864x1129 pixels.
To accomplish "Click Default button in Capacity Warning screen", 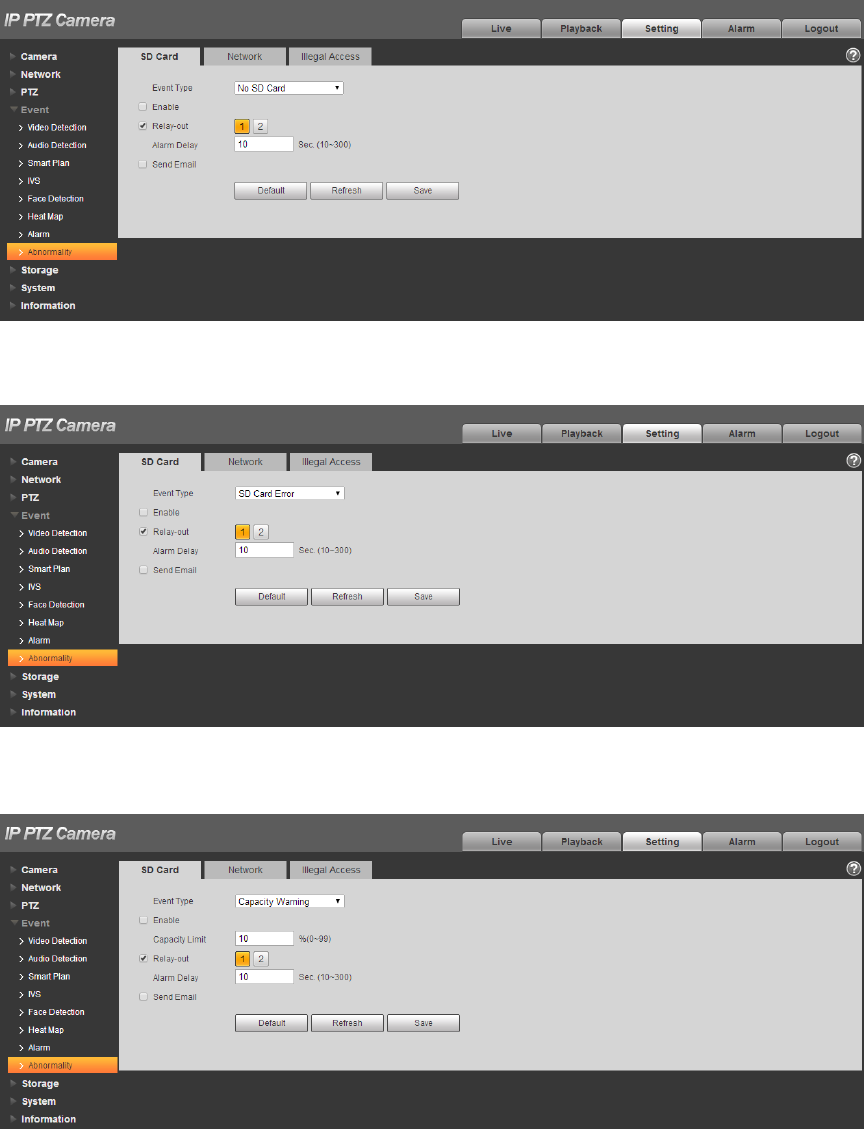I will tap(271, 1023).
